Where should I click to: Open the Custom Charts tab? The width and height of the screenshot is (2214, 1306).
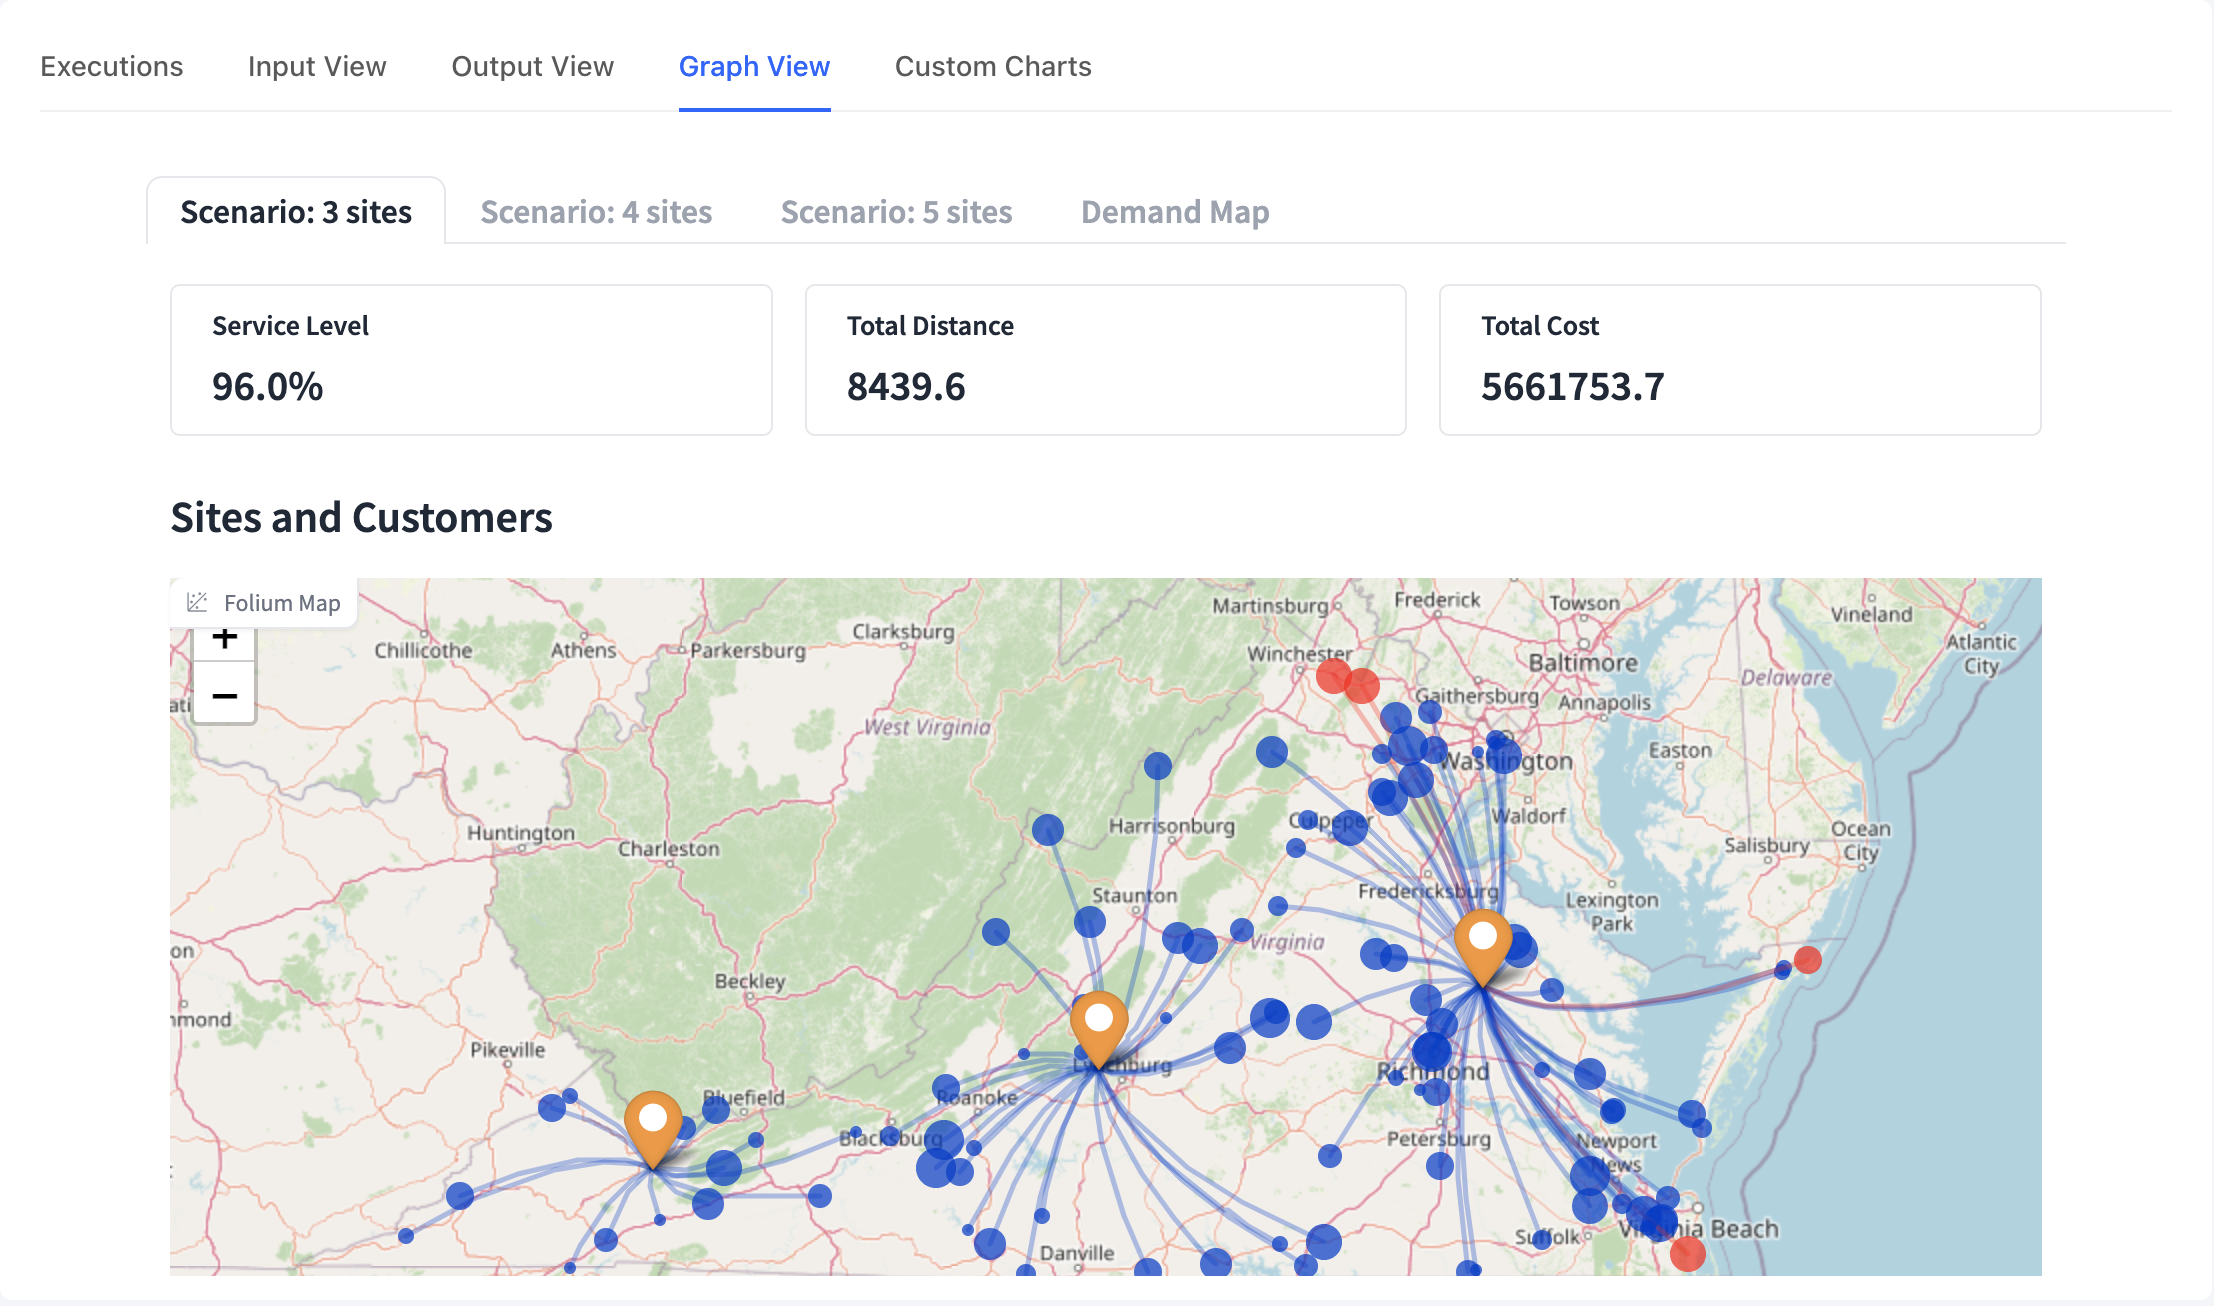(992, 67)
